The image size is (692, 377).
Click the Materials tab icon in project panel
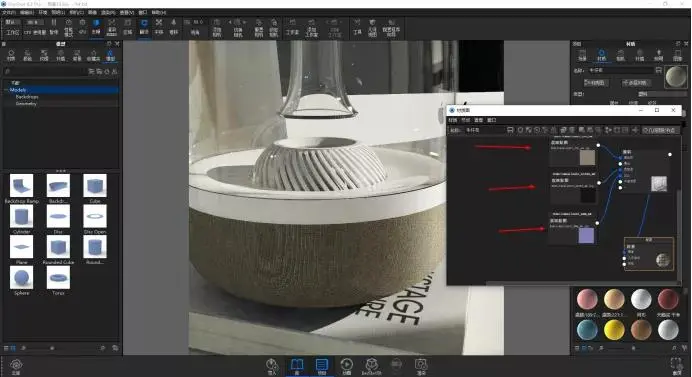pyautogui.click(x=601, y=56)
